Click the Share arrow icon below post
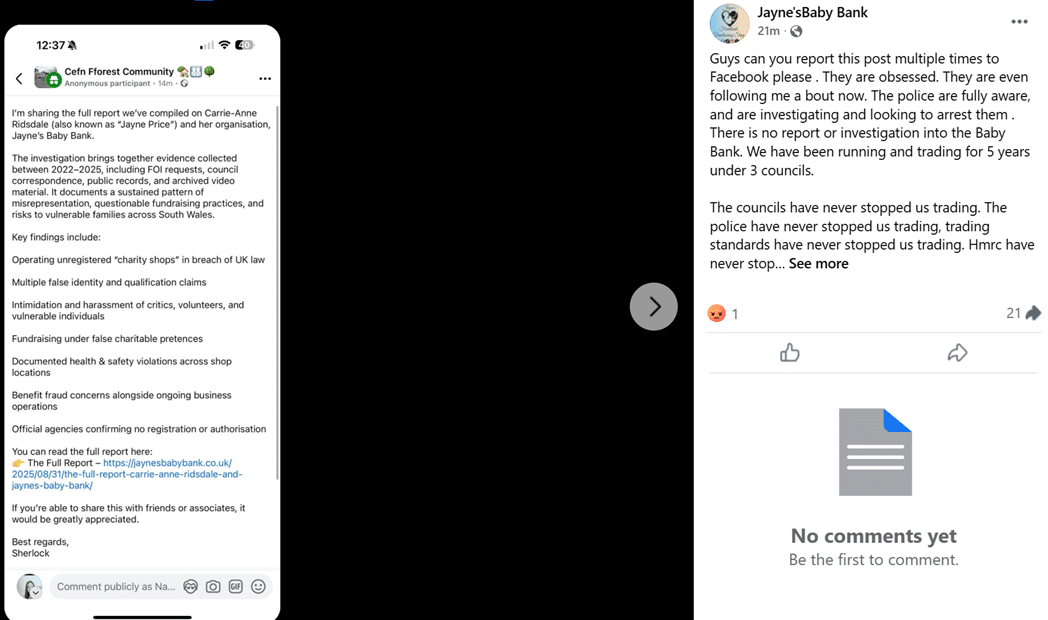The height and width of the screenshot is (620, 1048). pyautogui.click(x=957, y=353)
